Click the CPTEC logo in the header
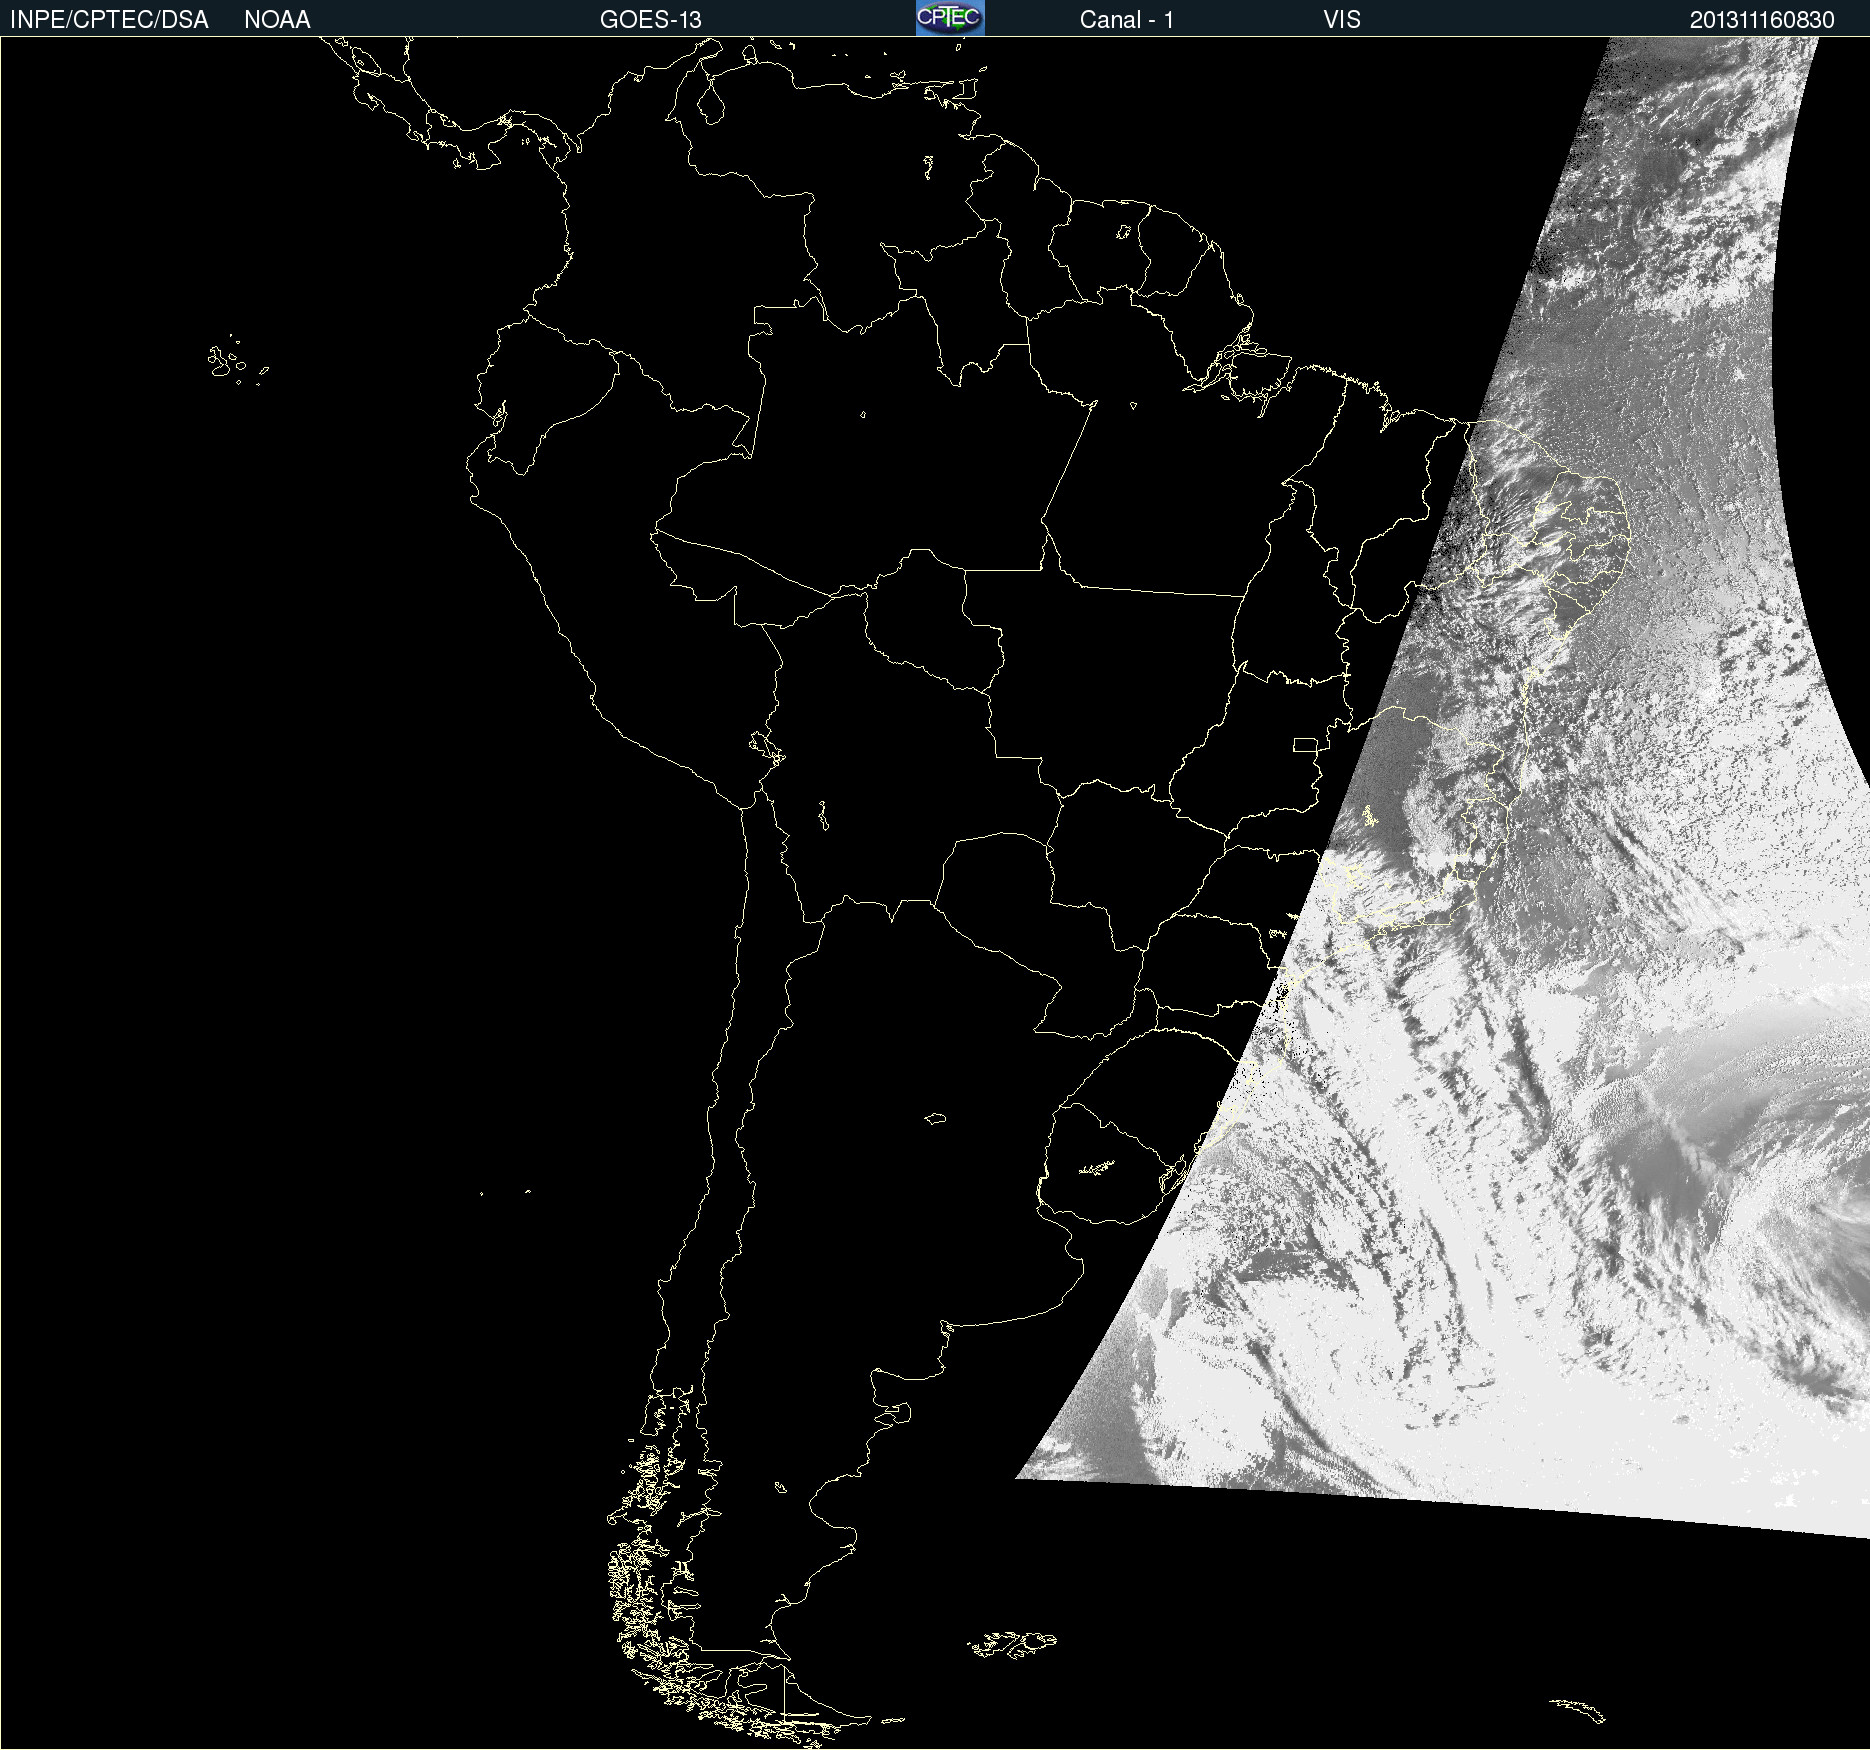 coord(950,18)
